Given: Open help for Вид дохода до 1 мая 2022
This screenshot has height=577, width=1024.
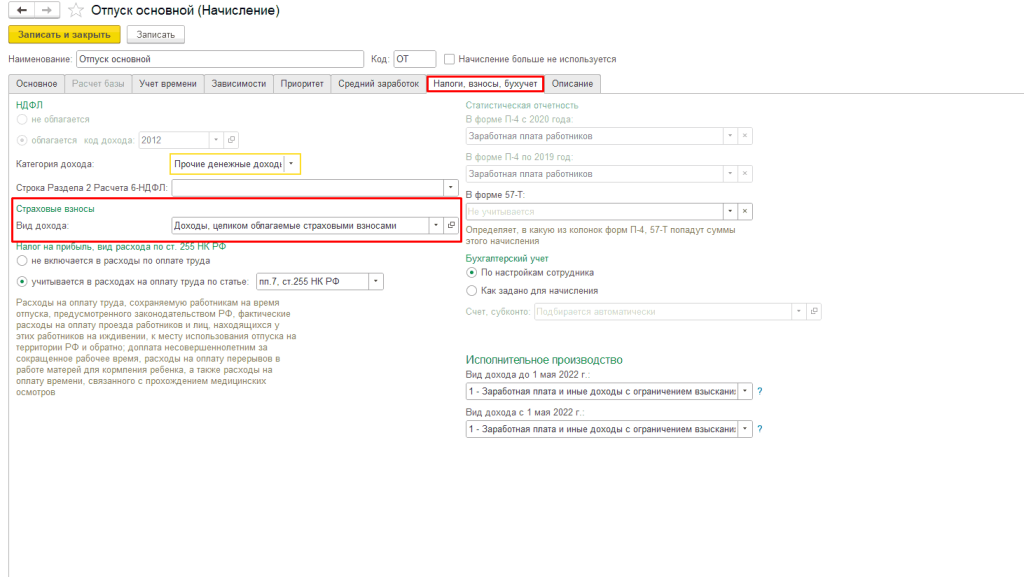Looking at the screenshot, I should point(759,391).
